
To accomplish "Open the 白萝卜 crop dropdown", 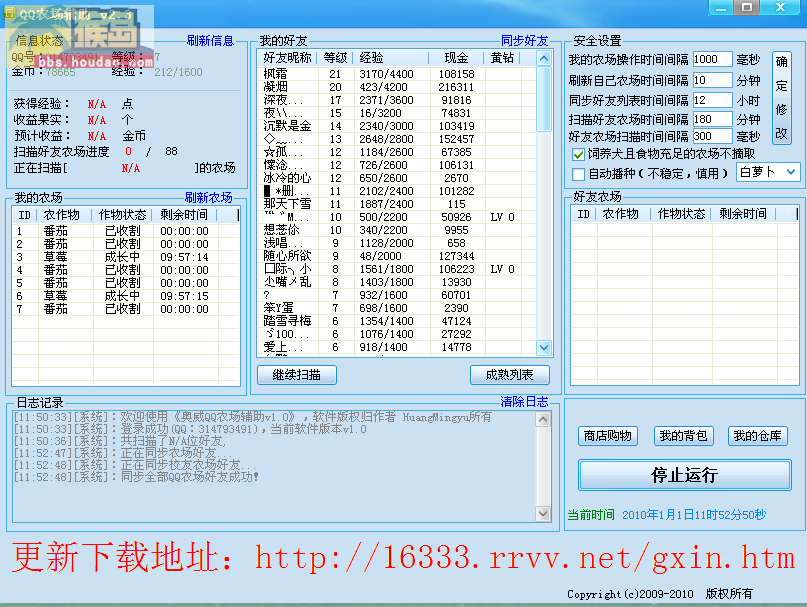I will pos(768,172).
